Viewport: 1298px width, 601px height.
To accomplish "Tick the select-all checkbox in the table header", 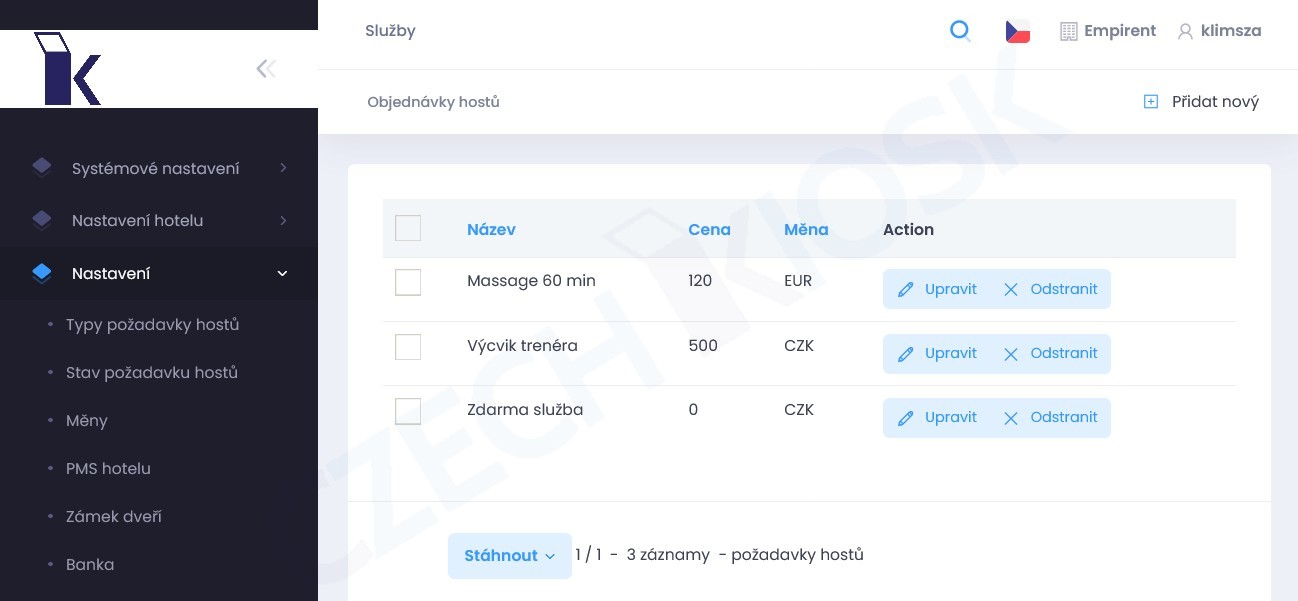I will [x=408, y=229].
